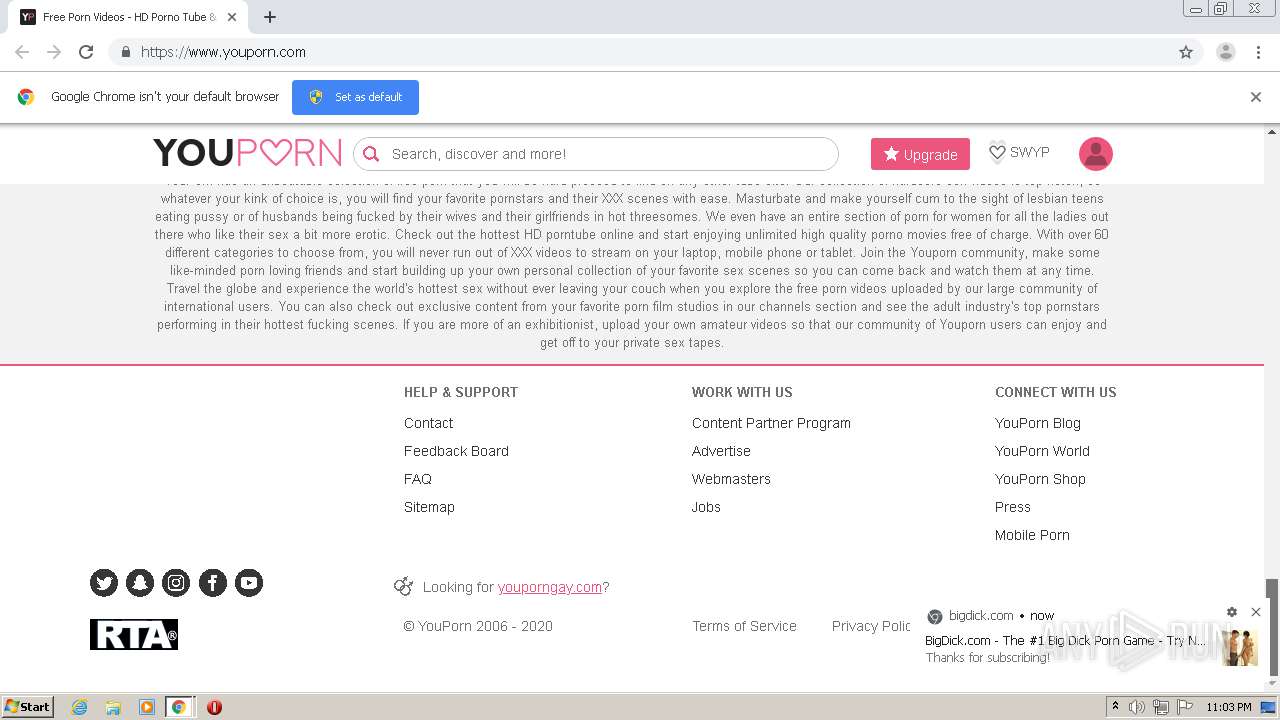Click the Twitter social icon
The width and height of the screenshot is (1280, 720).
tap(104, 583)
